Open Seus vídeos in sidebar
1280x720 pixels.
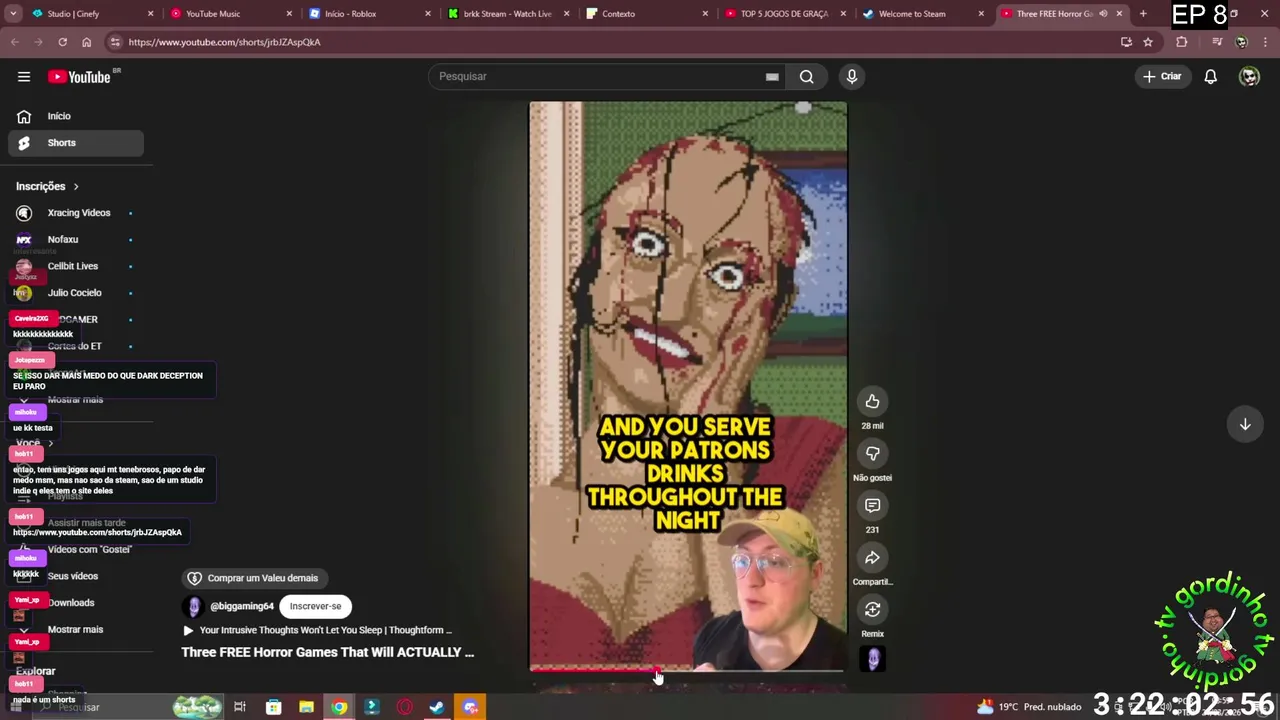[x=75, y=576]
